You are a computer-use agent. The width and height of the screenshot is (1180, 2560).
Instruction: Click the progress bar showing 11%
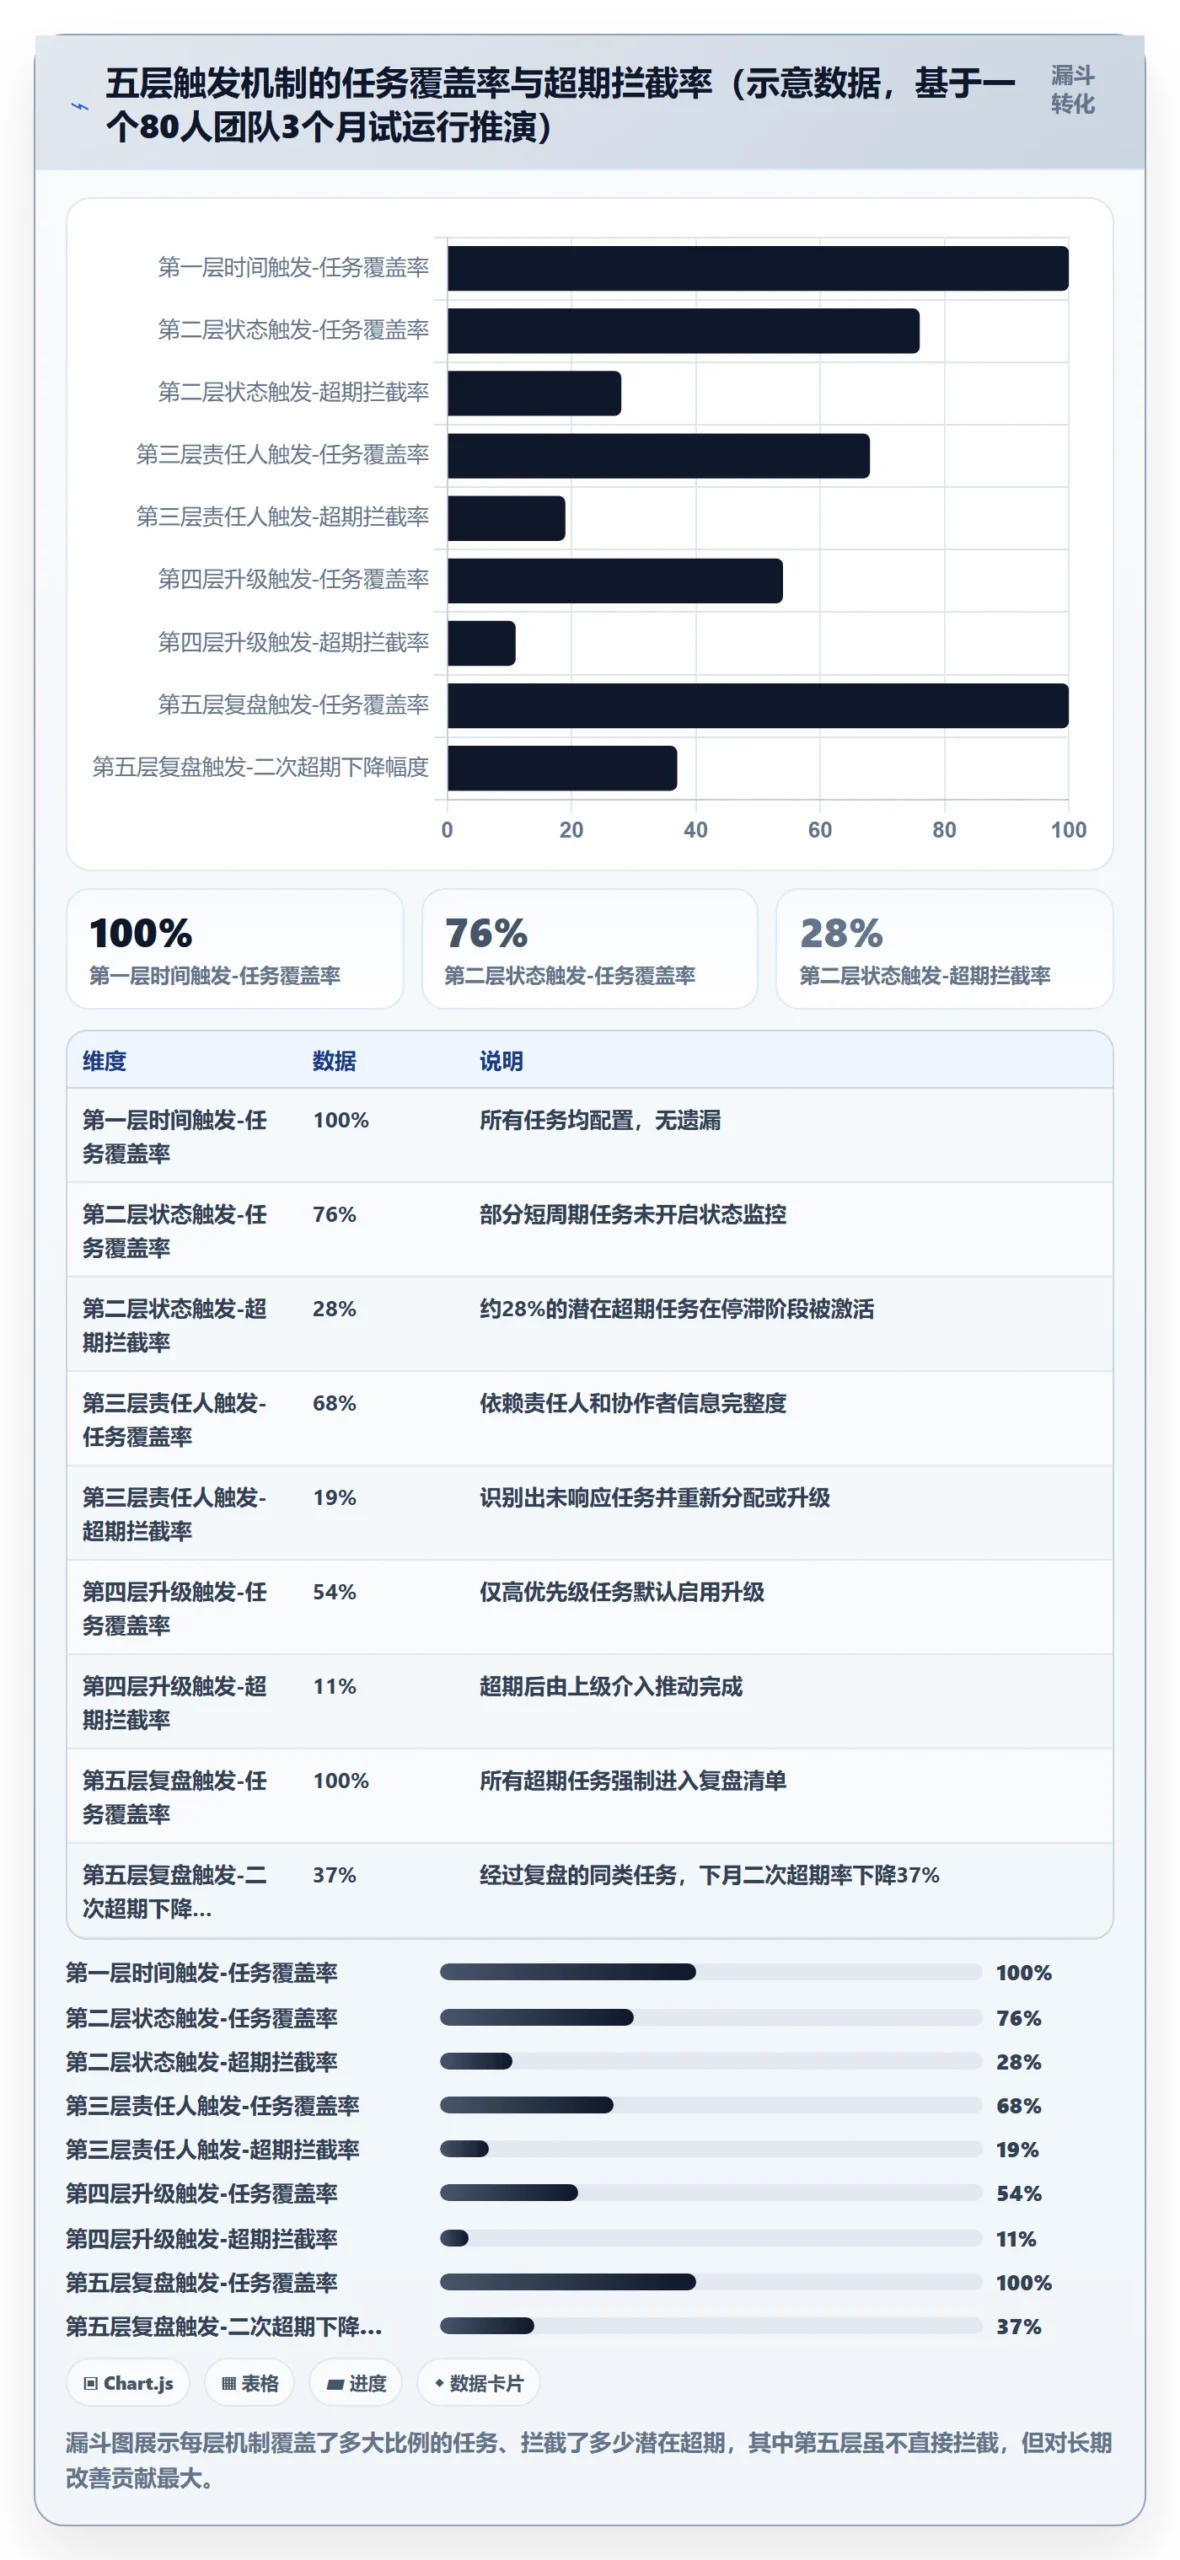(x=711, y=2238)
